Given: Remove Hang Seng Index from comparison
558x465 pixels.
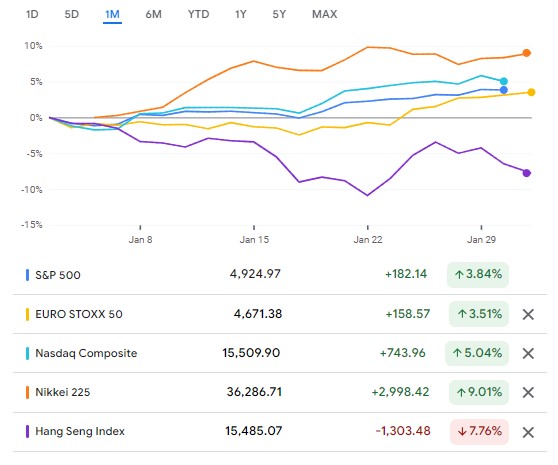Looking at the screenshot, I should click(x=528, y=432).
